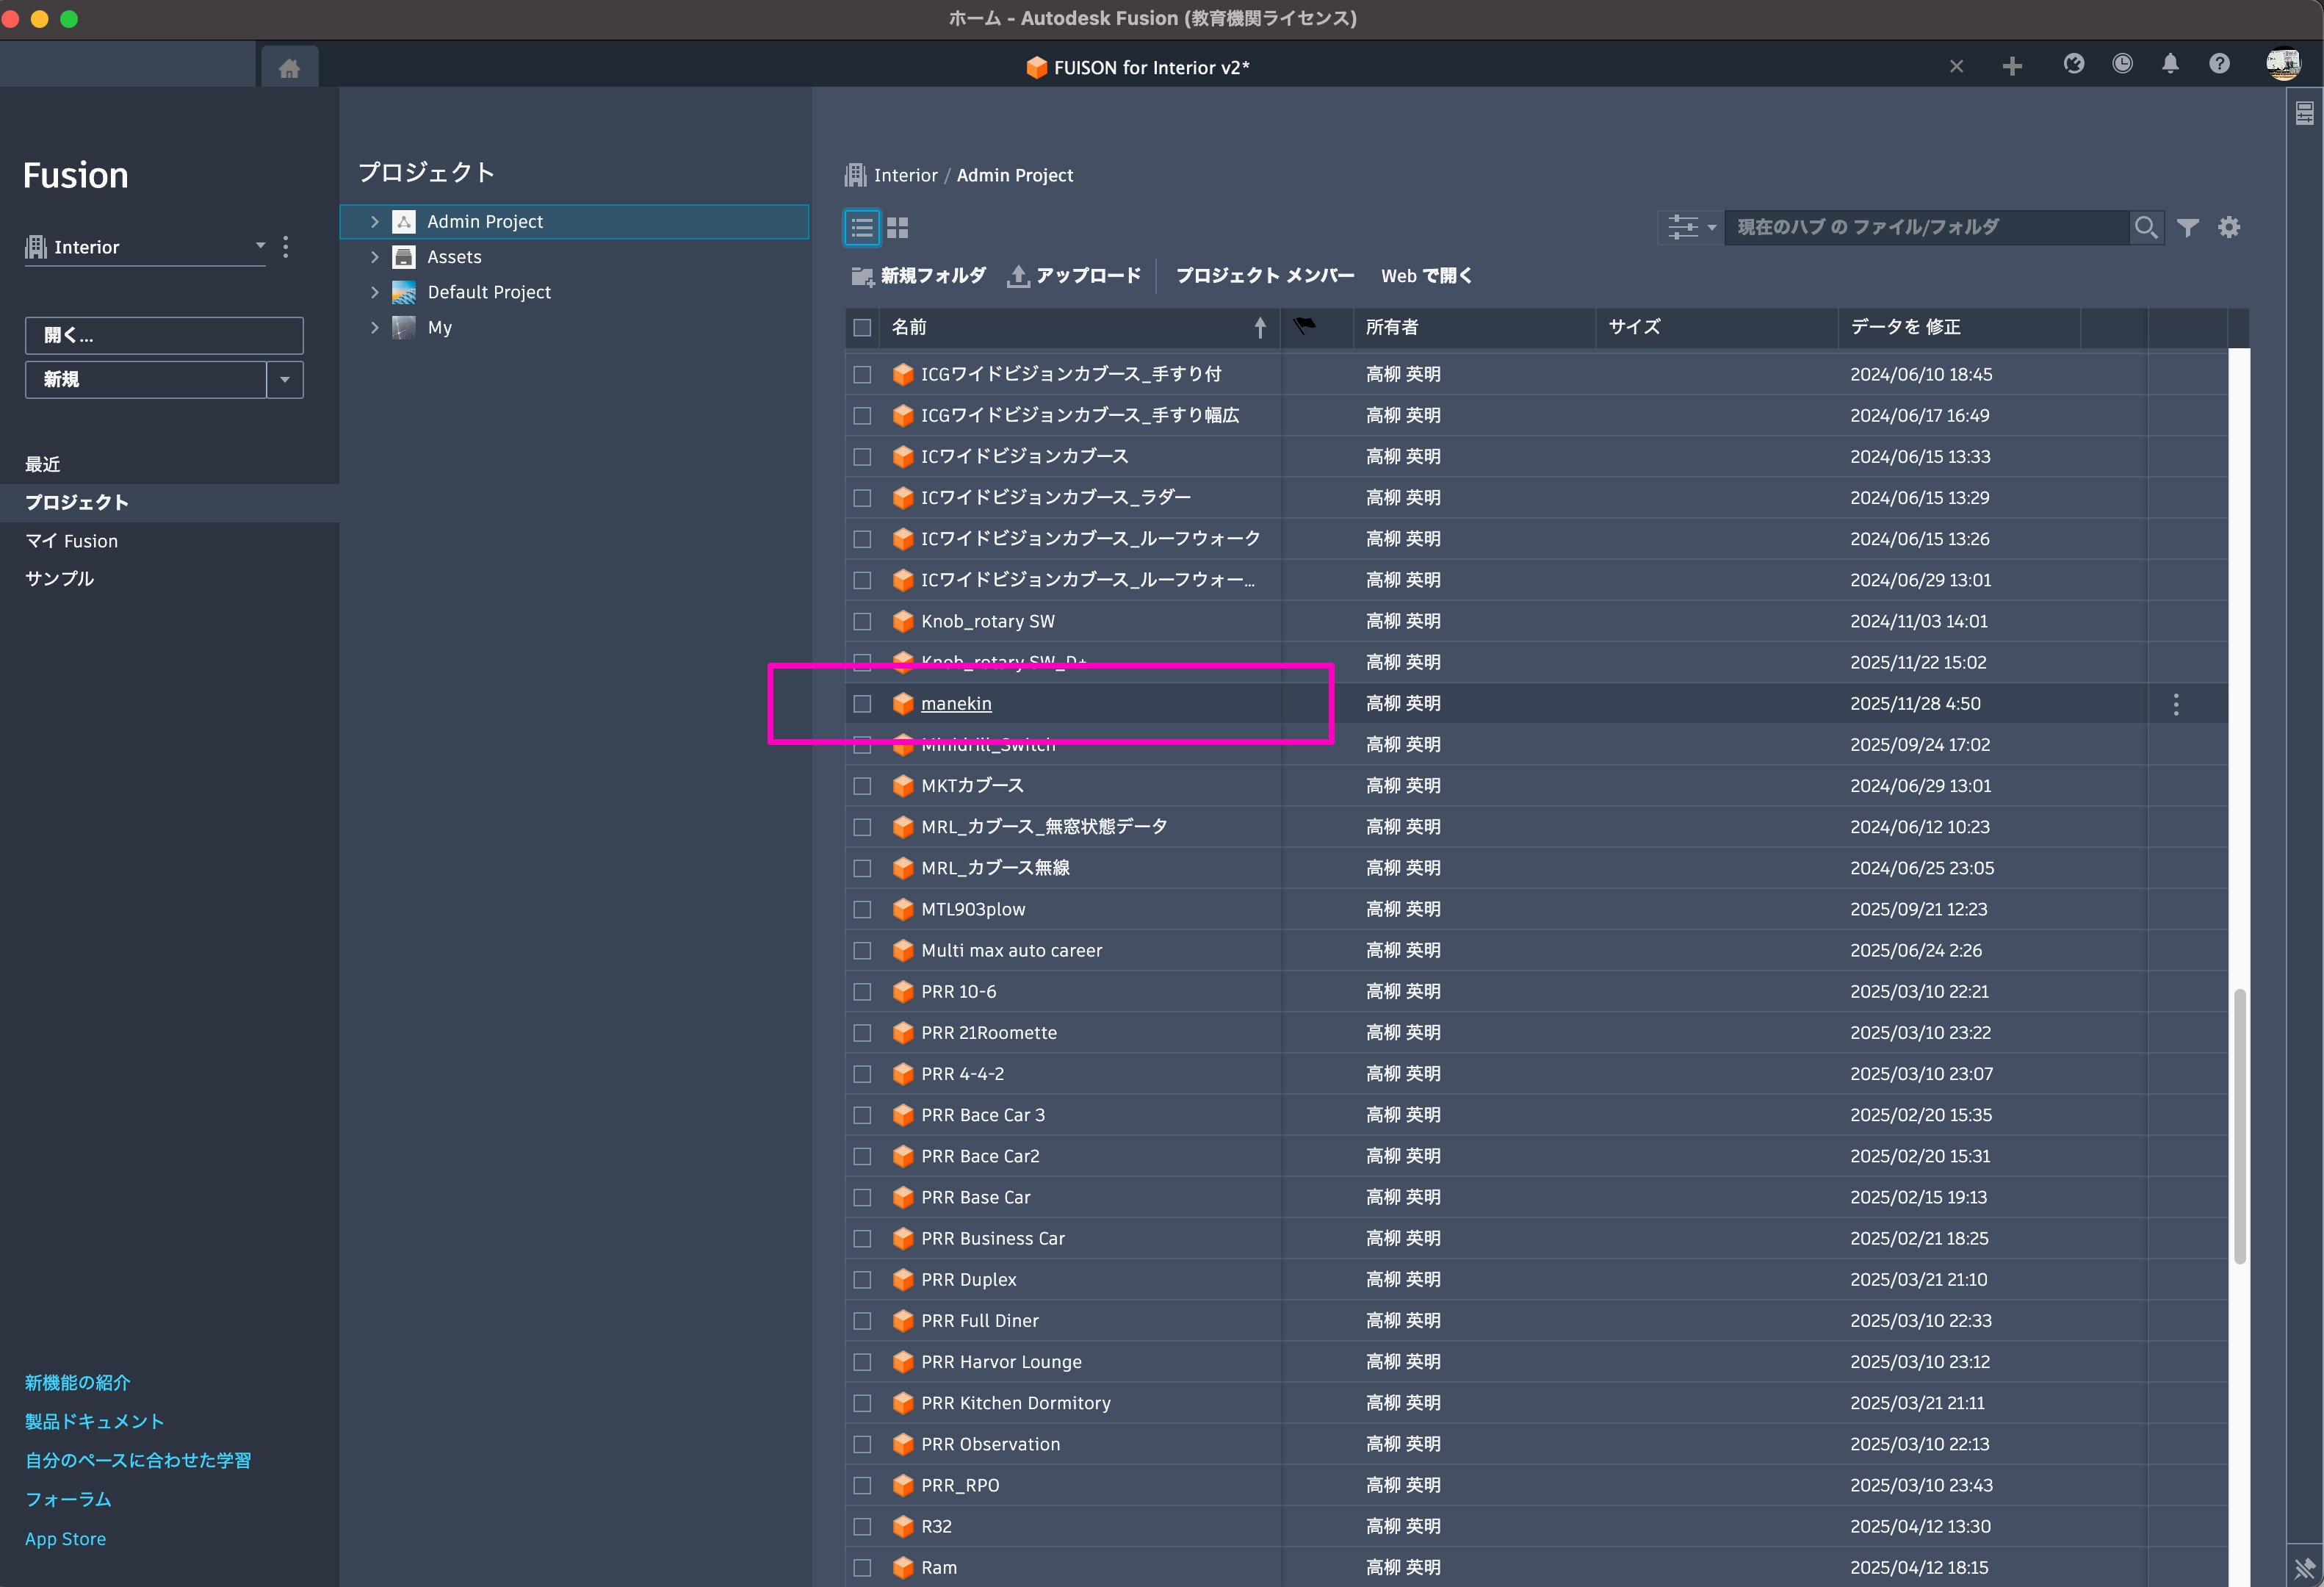Switch to grid view icon
2324x1587 pixels.
tap(897, 228)
